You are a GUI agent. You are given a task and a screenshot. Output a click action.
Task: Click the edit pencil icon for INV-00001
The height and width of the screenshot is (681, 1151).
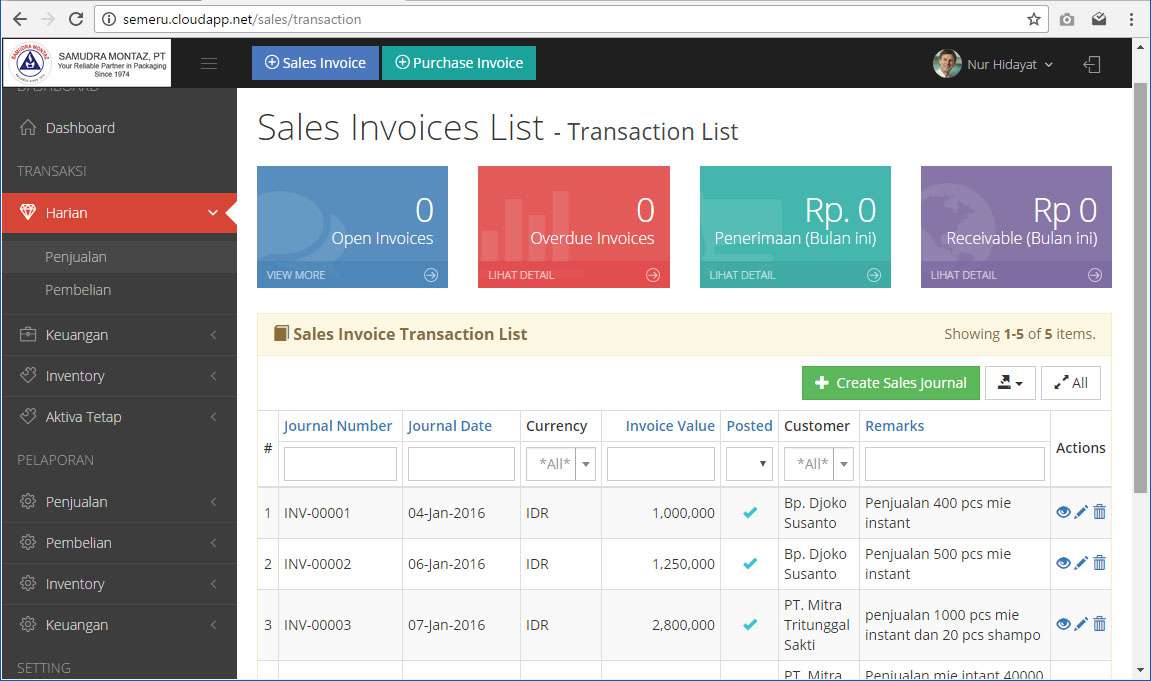click(1081, 512)
